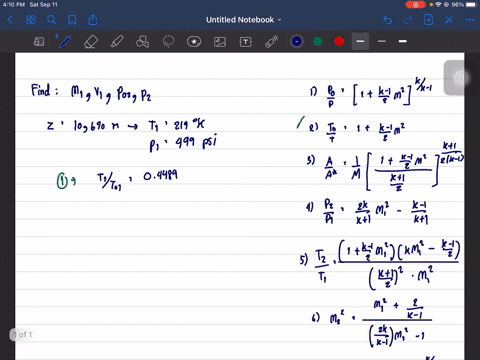Image resolution: width=480 pixels, height=360 pixels.
Task: Tap the floating assistive touch button
Action: point(460,78)
